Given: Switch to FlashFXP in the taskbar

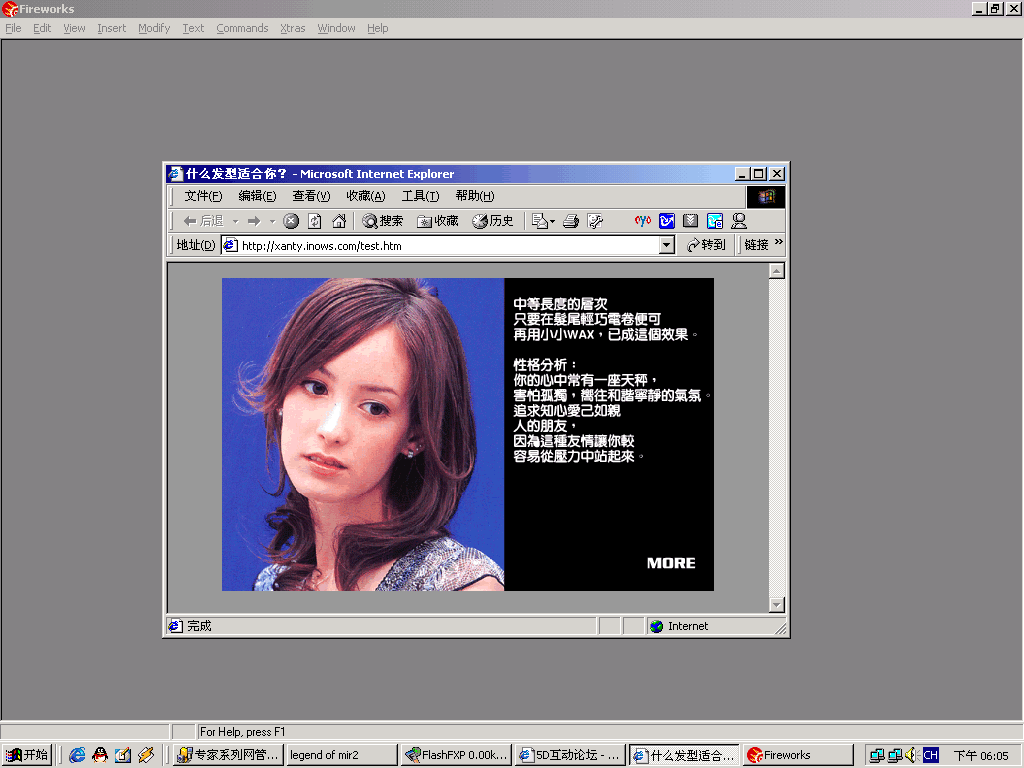Looking at the screenshot, I should [x=457, y=755].
